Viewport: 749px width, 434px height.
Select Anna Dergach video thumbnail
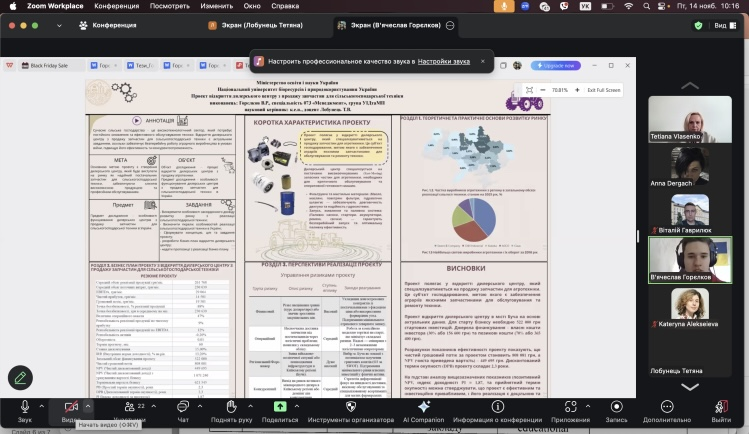tap(690, 166)
